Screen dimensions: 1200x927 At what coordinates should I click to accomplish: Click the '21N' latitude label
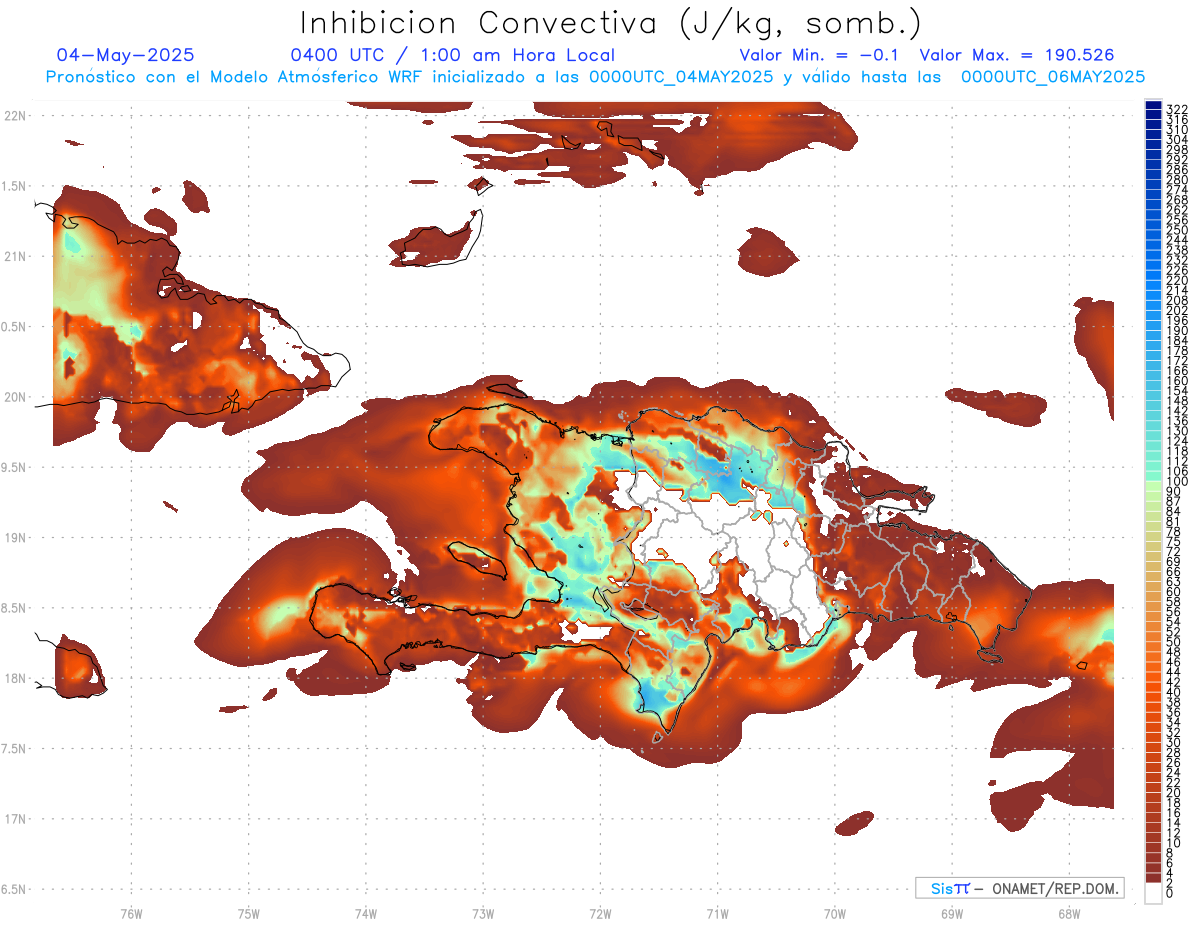[x=15, y=256]
